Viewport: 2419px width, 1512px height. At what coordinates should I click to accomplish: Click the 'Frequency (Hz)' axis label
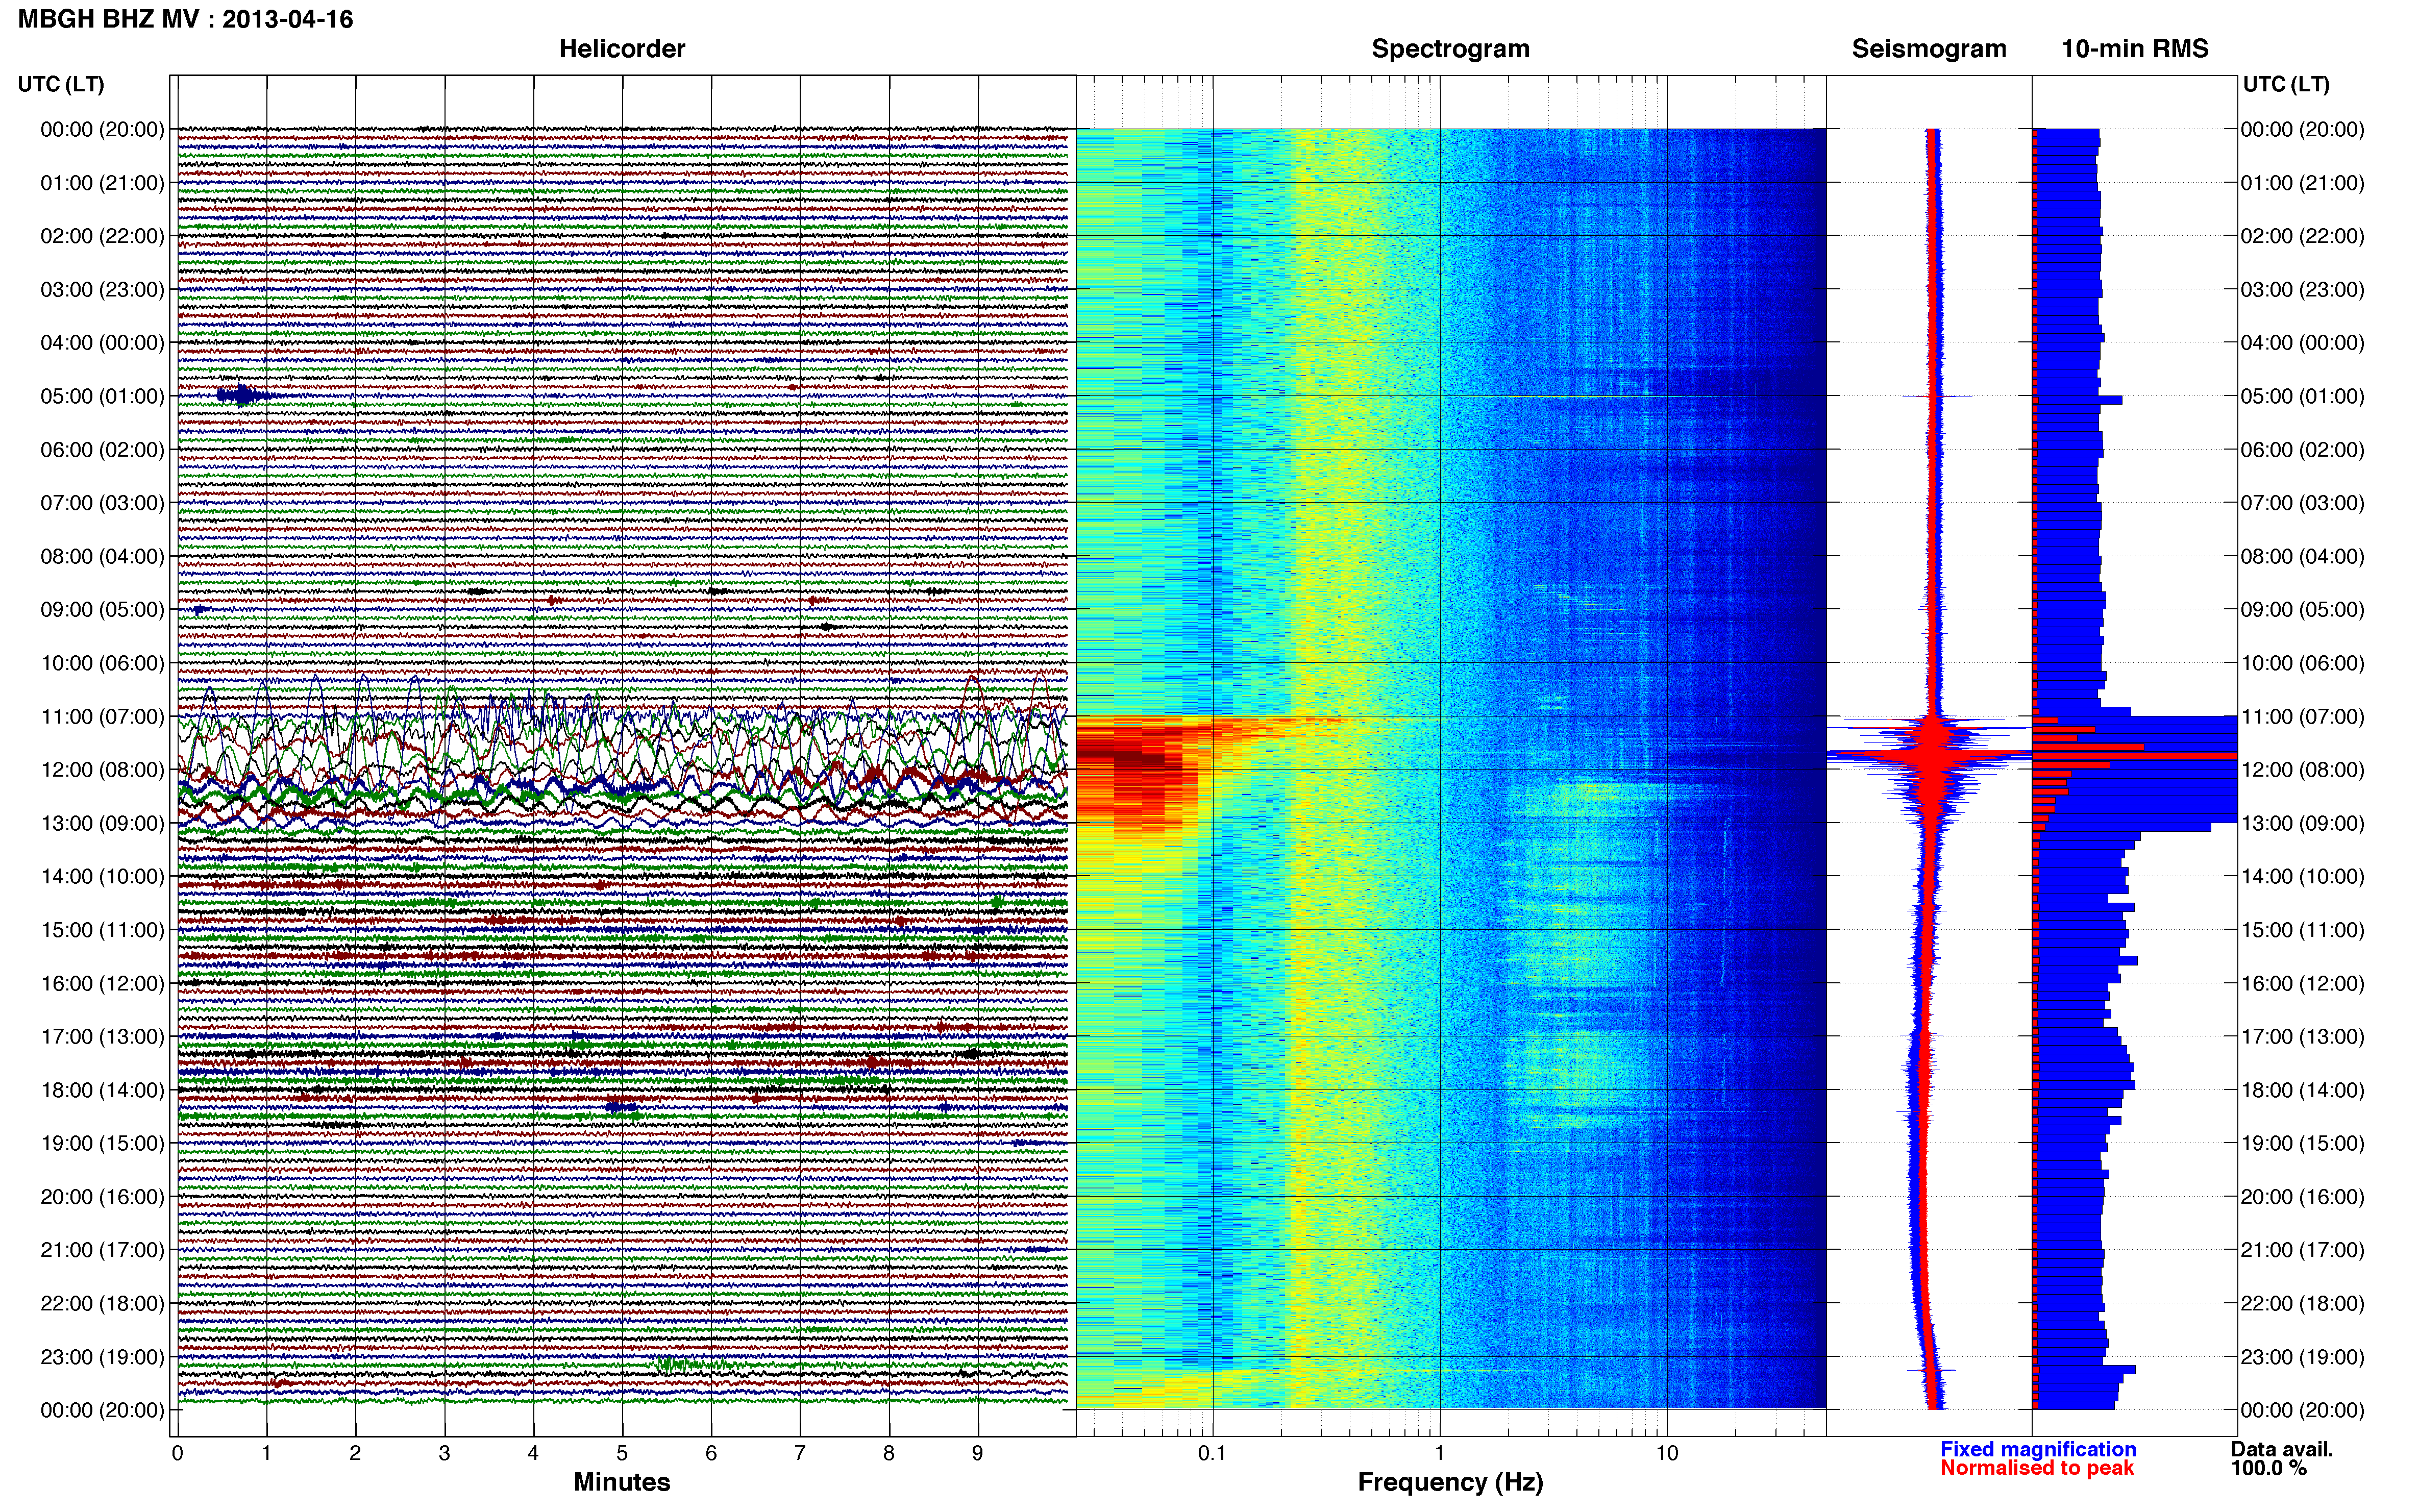[1450, 1482]
